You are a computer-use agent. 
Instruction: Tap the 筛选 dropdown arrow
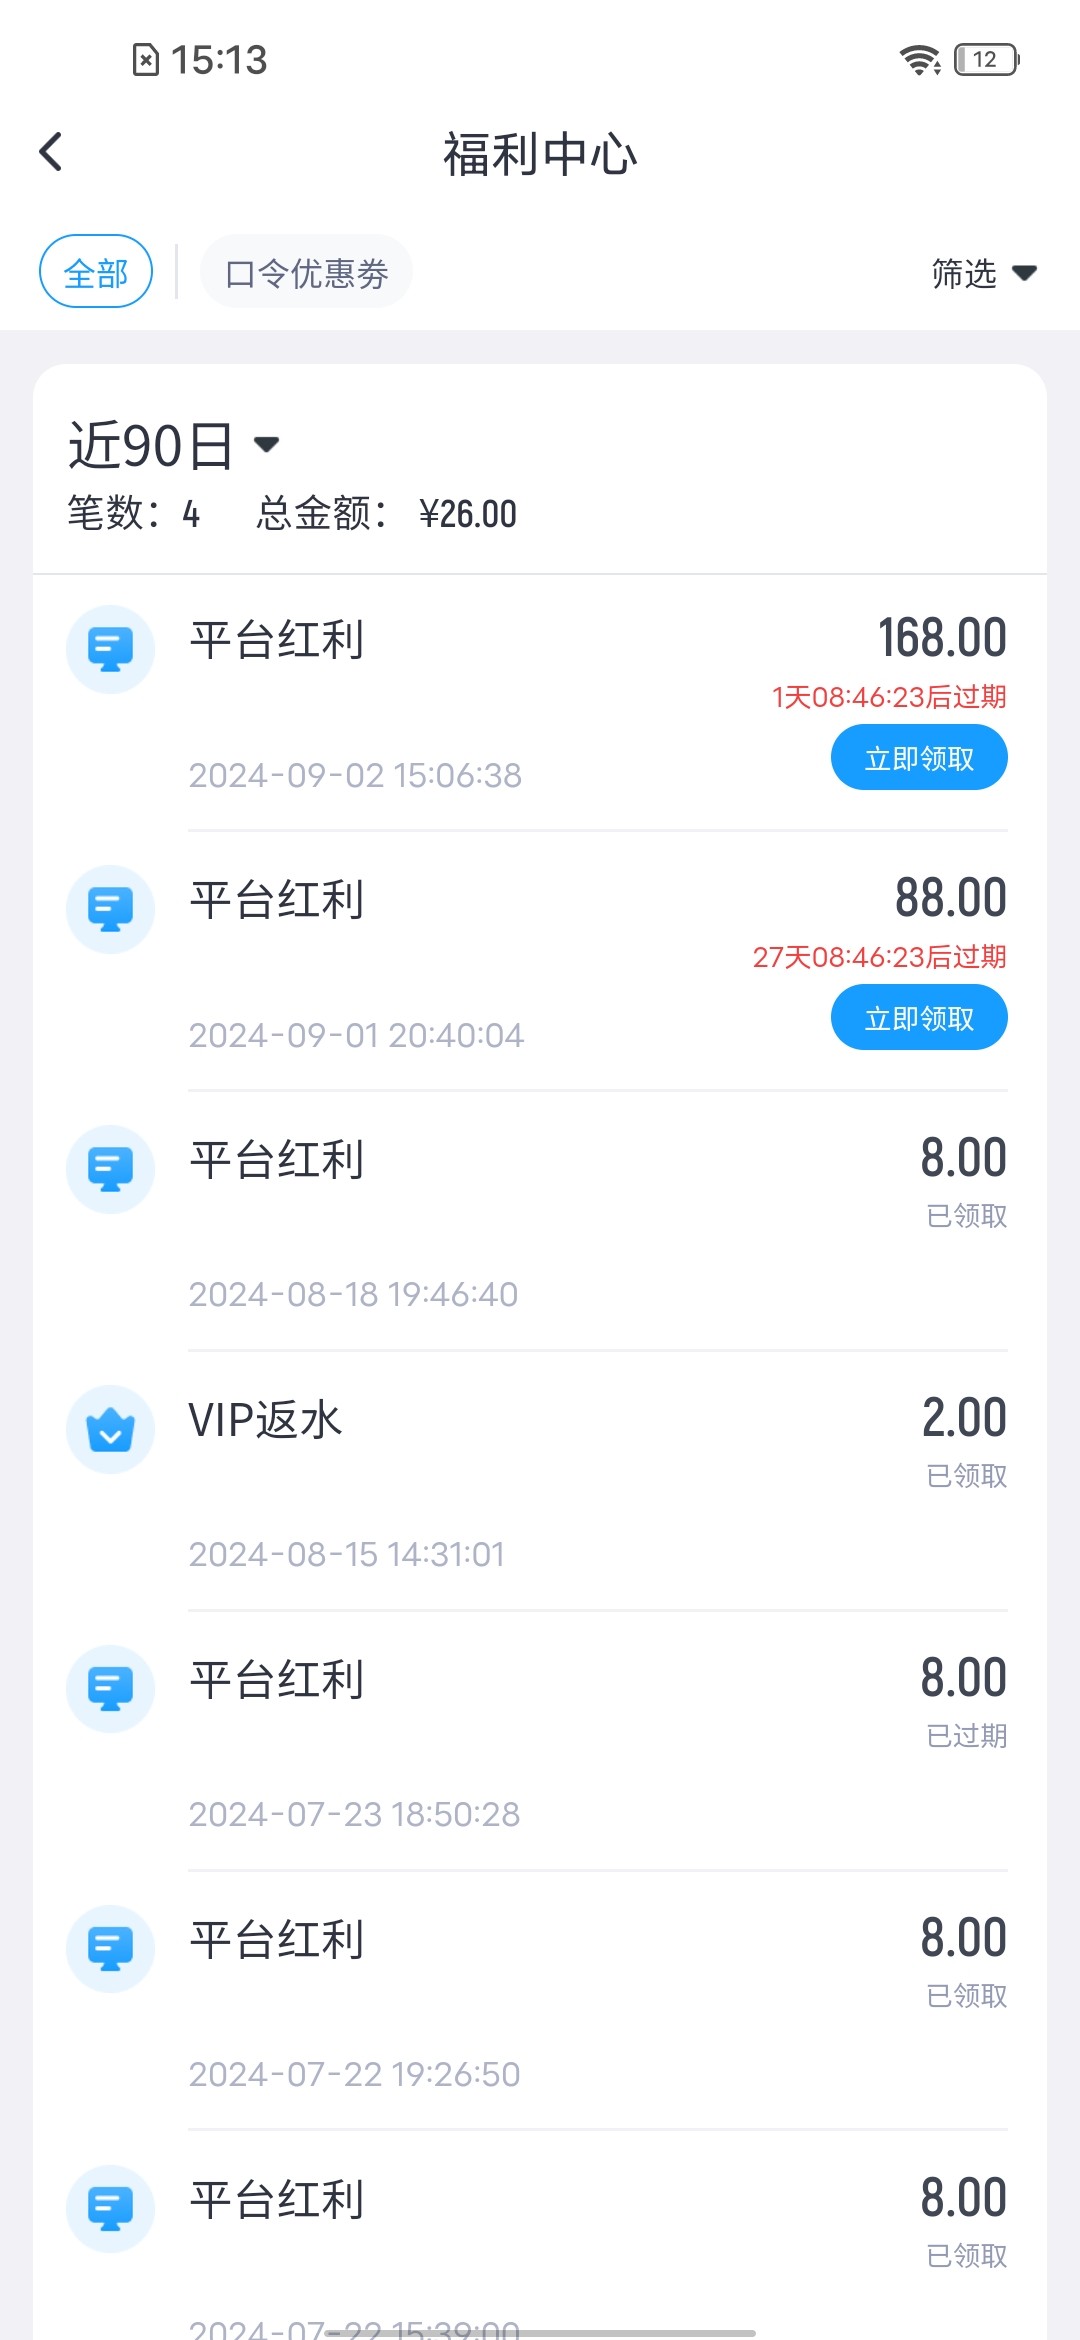coord(1024,273)
